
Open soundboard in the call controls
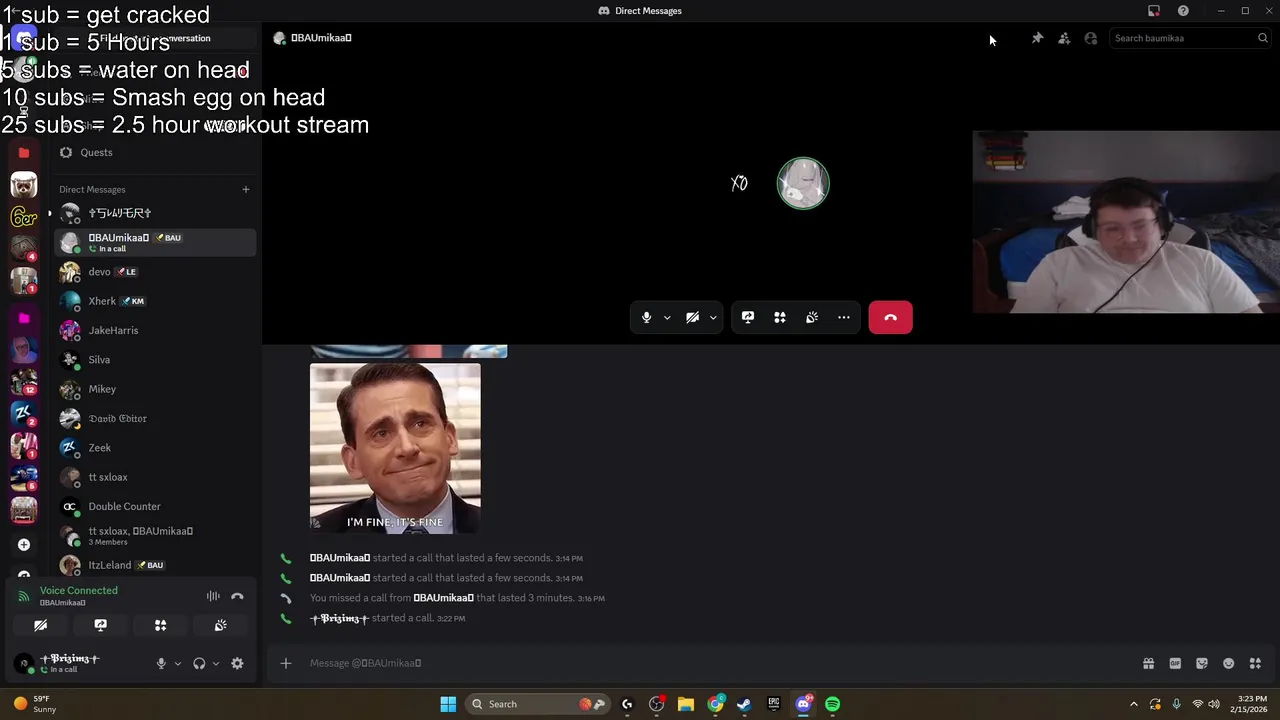[812, 317]
